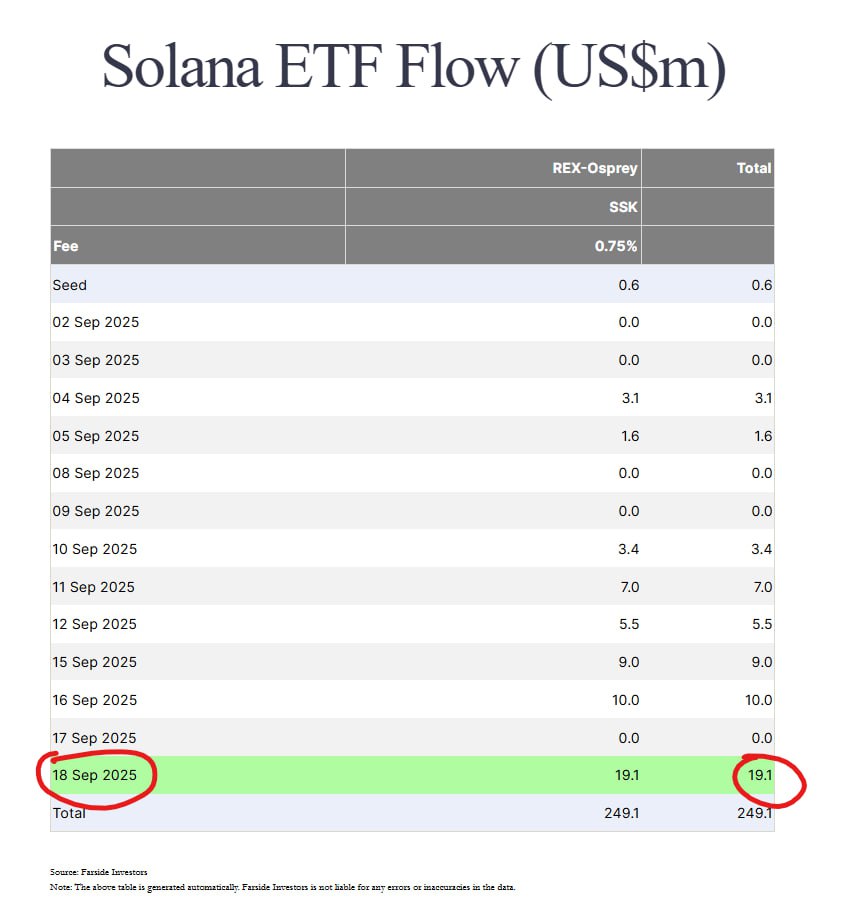Select the REX-Osprey column header

pos(595,168)
